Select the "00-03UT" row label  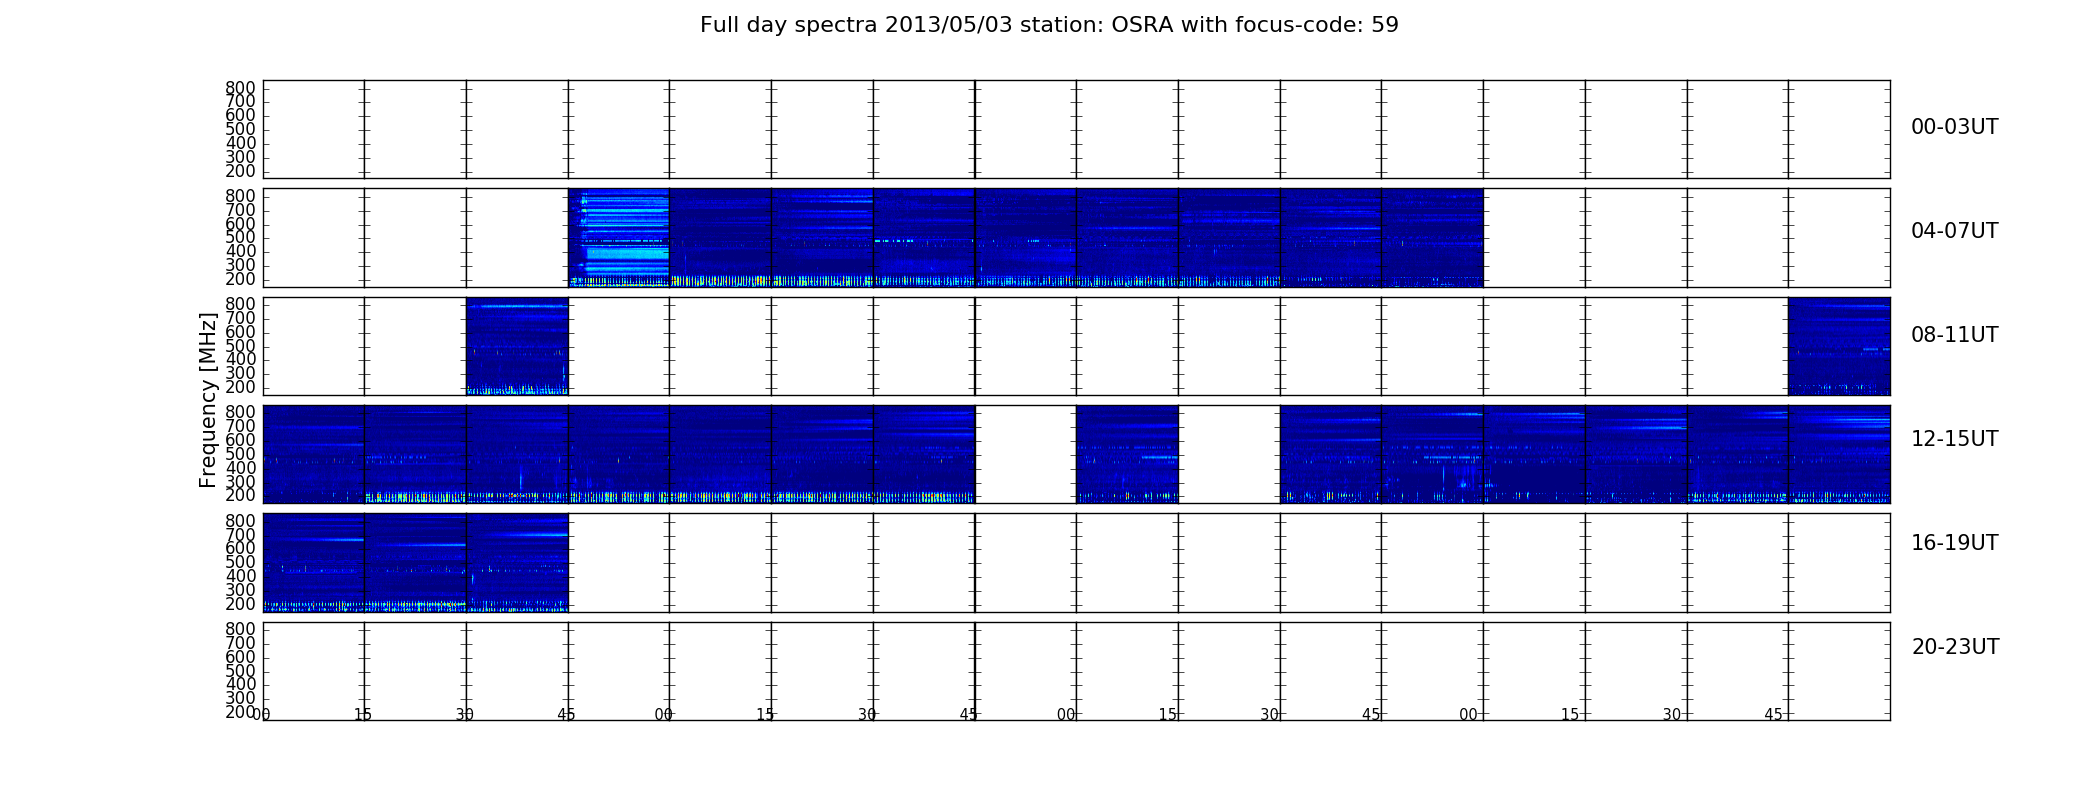[1954, 127]
